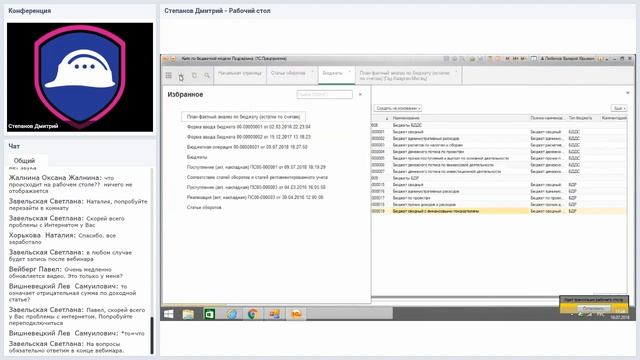
Task: Select Бюджет сводный с финансовыми показателями row
Action: tap(499, 211)
